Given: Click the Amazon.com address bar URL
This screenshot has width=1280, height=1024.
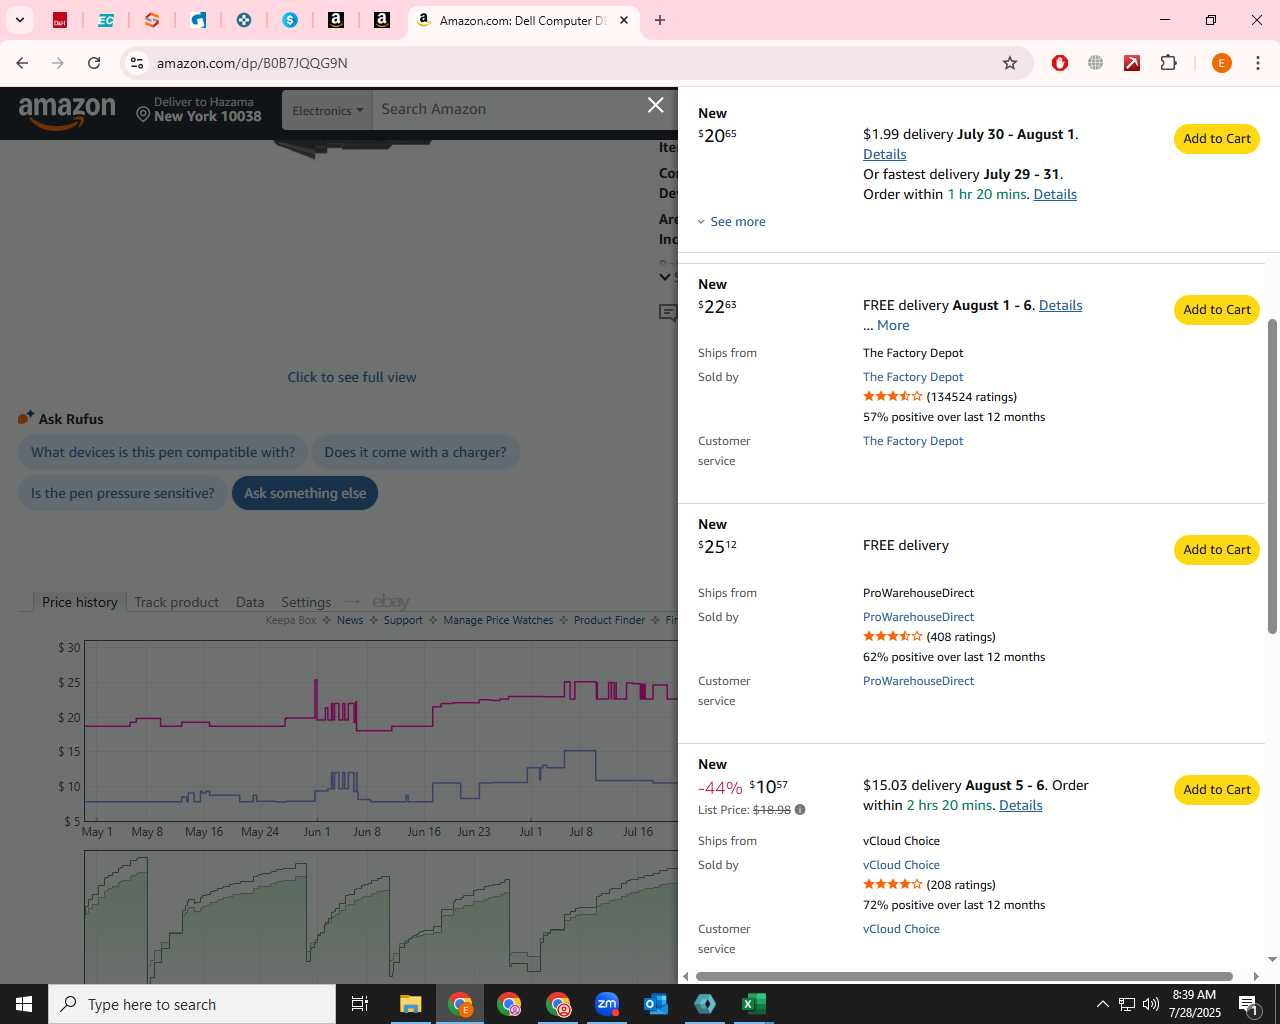Looking at the screenshot, I should point(252,63).
